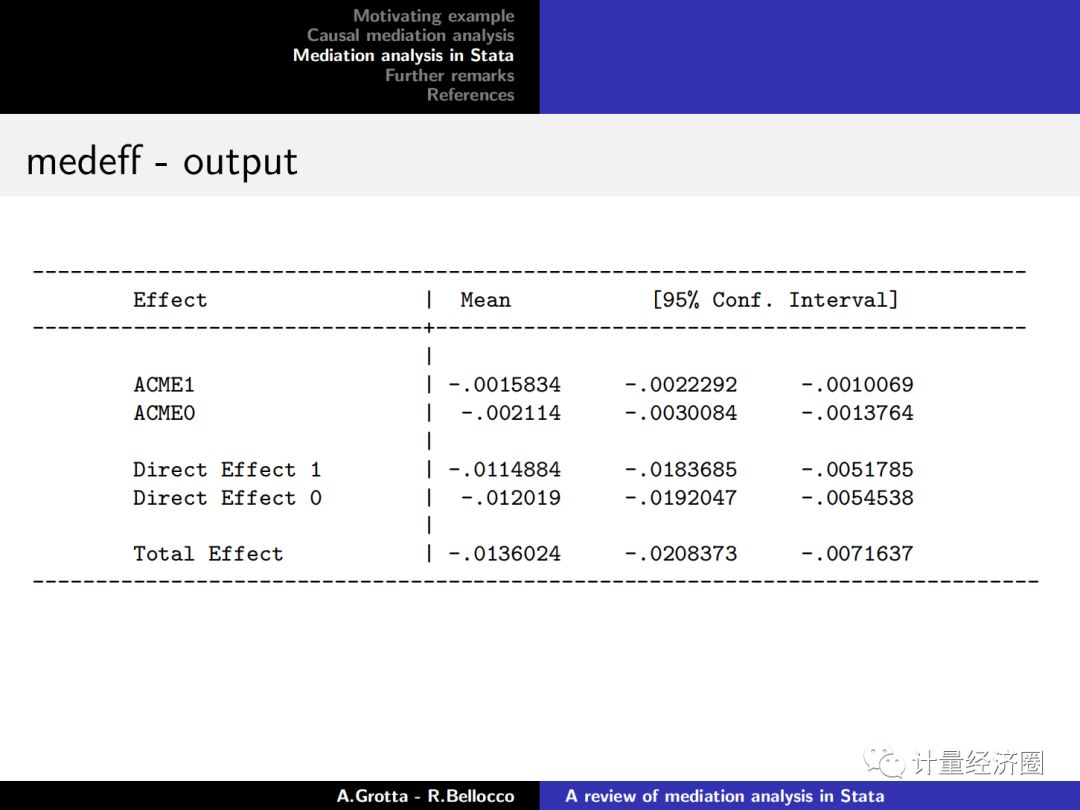Click Direct Effect 0 upper bound -.0054538
The width and height of the screenshot is (1080, 810).
pyautogui.click(x=858, y=498)
